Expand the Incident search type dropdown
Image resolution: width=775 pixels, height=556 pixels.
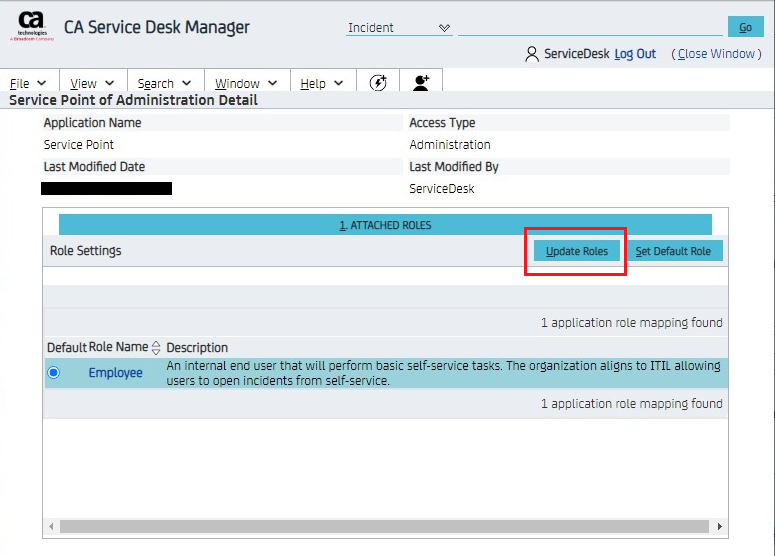pos(444,28)
